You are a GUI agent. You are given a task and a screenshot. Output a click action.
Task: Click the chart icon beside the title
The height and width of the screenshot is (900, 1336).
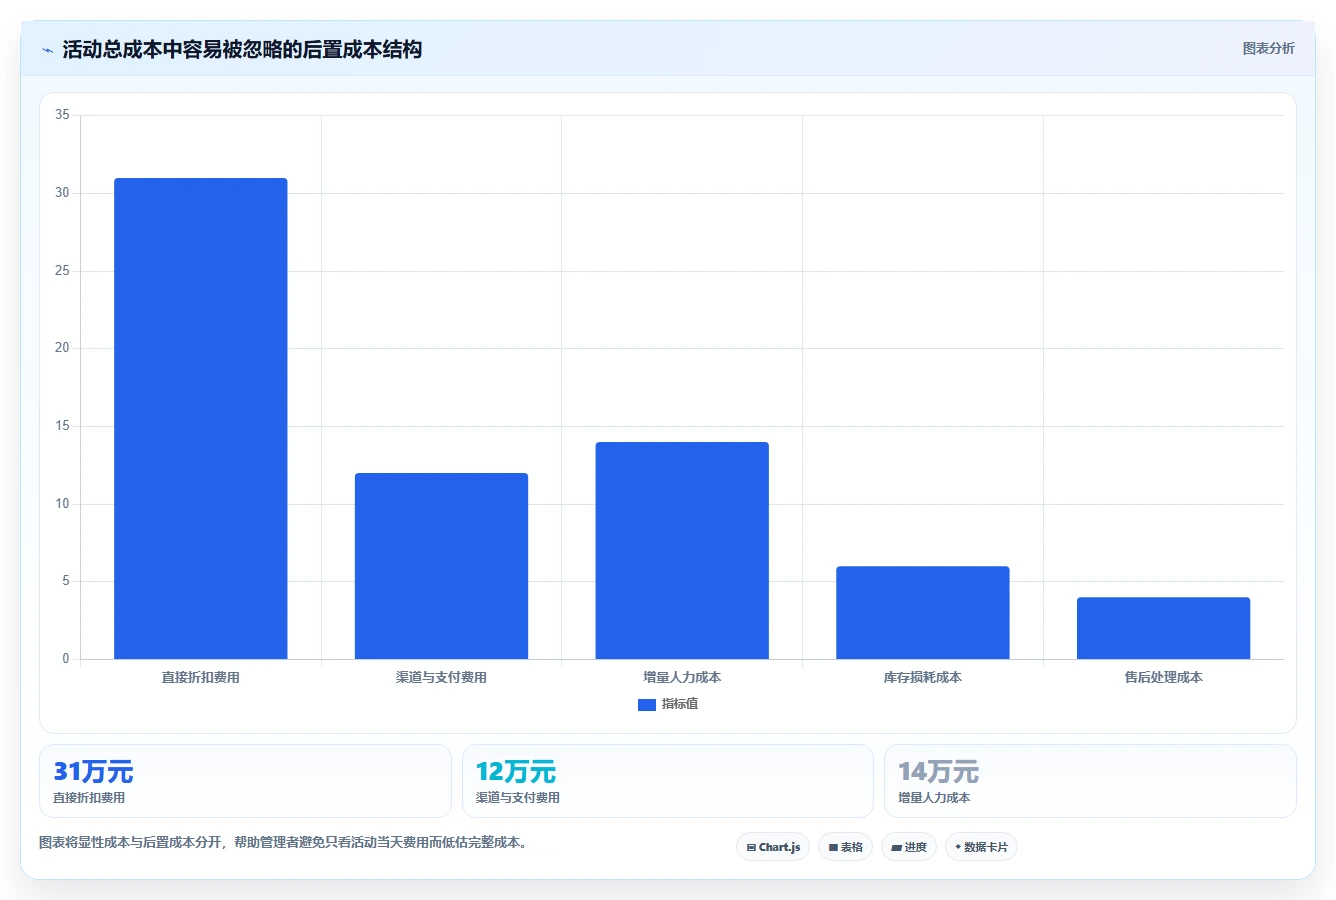point(47,50)
